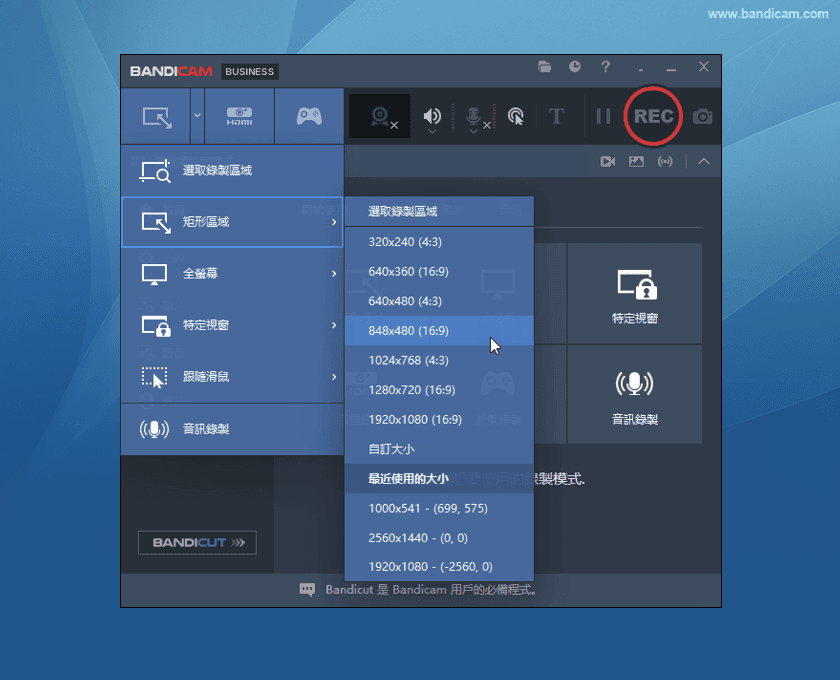The height and width of the screenshot is (680, 840).
Task: Toggle mouse click effect icon
Action: point(515,116)
